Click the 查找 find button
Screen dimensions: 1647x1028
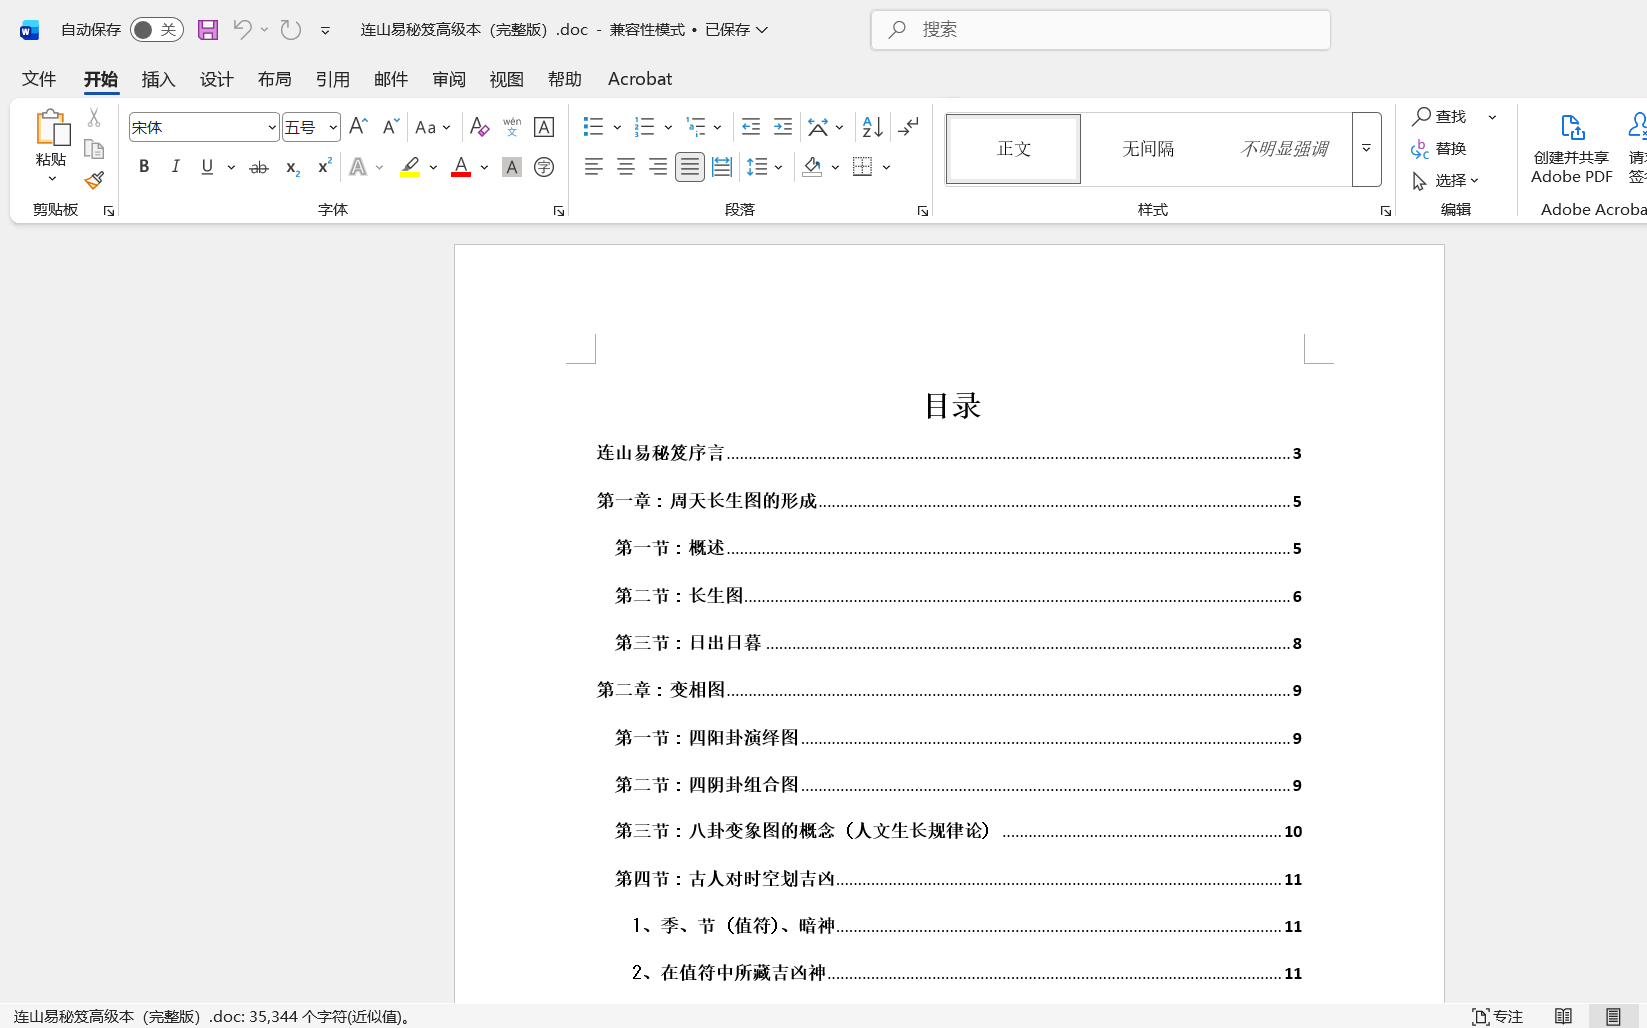[x=1439, y=117]
